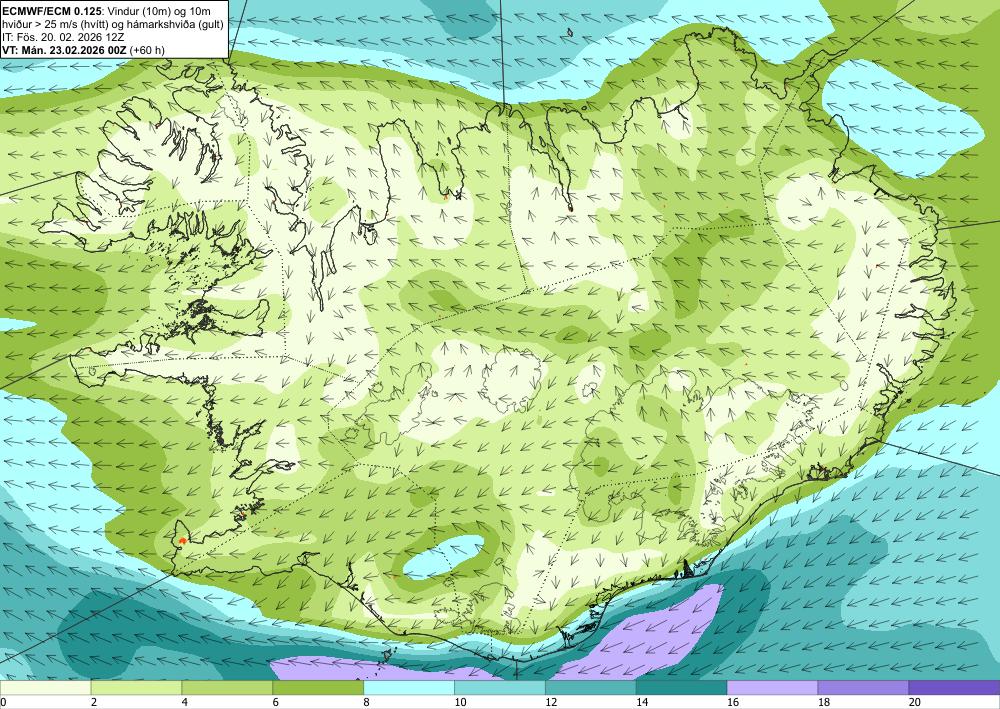The image size is (1000, 709).
Task: Select the olive green 6–8 legend swatch
Action: [318, 687]
